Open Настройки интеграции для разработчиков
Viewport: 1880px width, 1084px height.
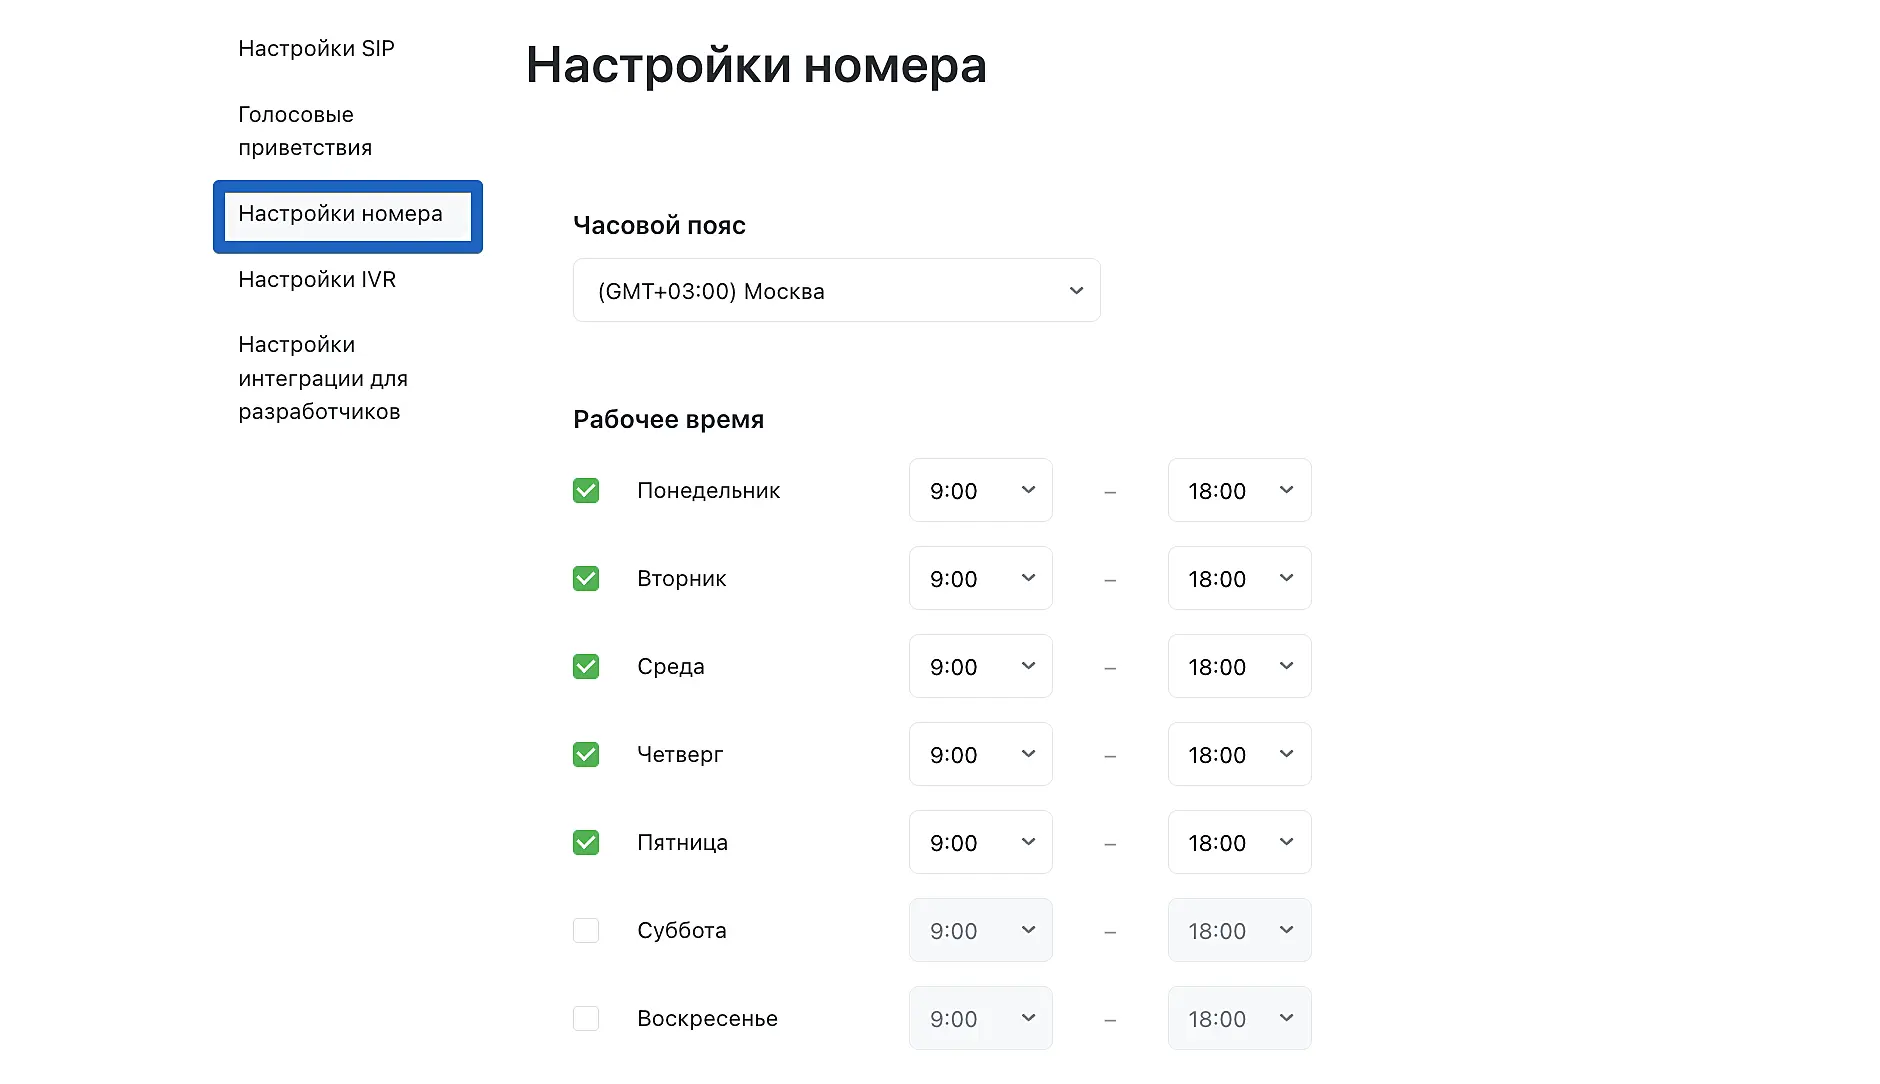click(322, 378)
